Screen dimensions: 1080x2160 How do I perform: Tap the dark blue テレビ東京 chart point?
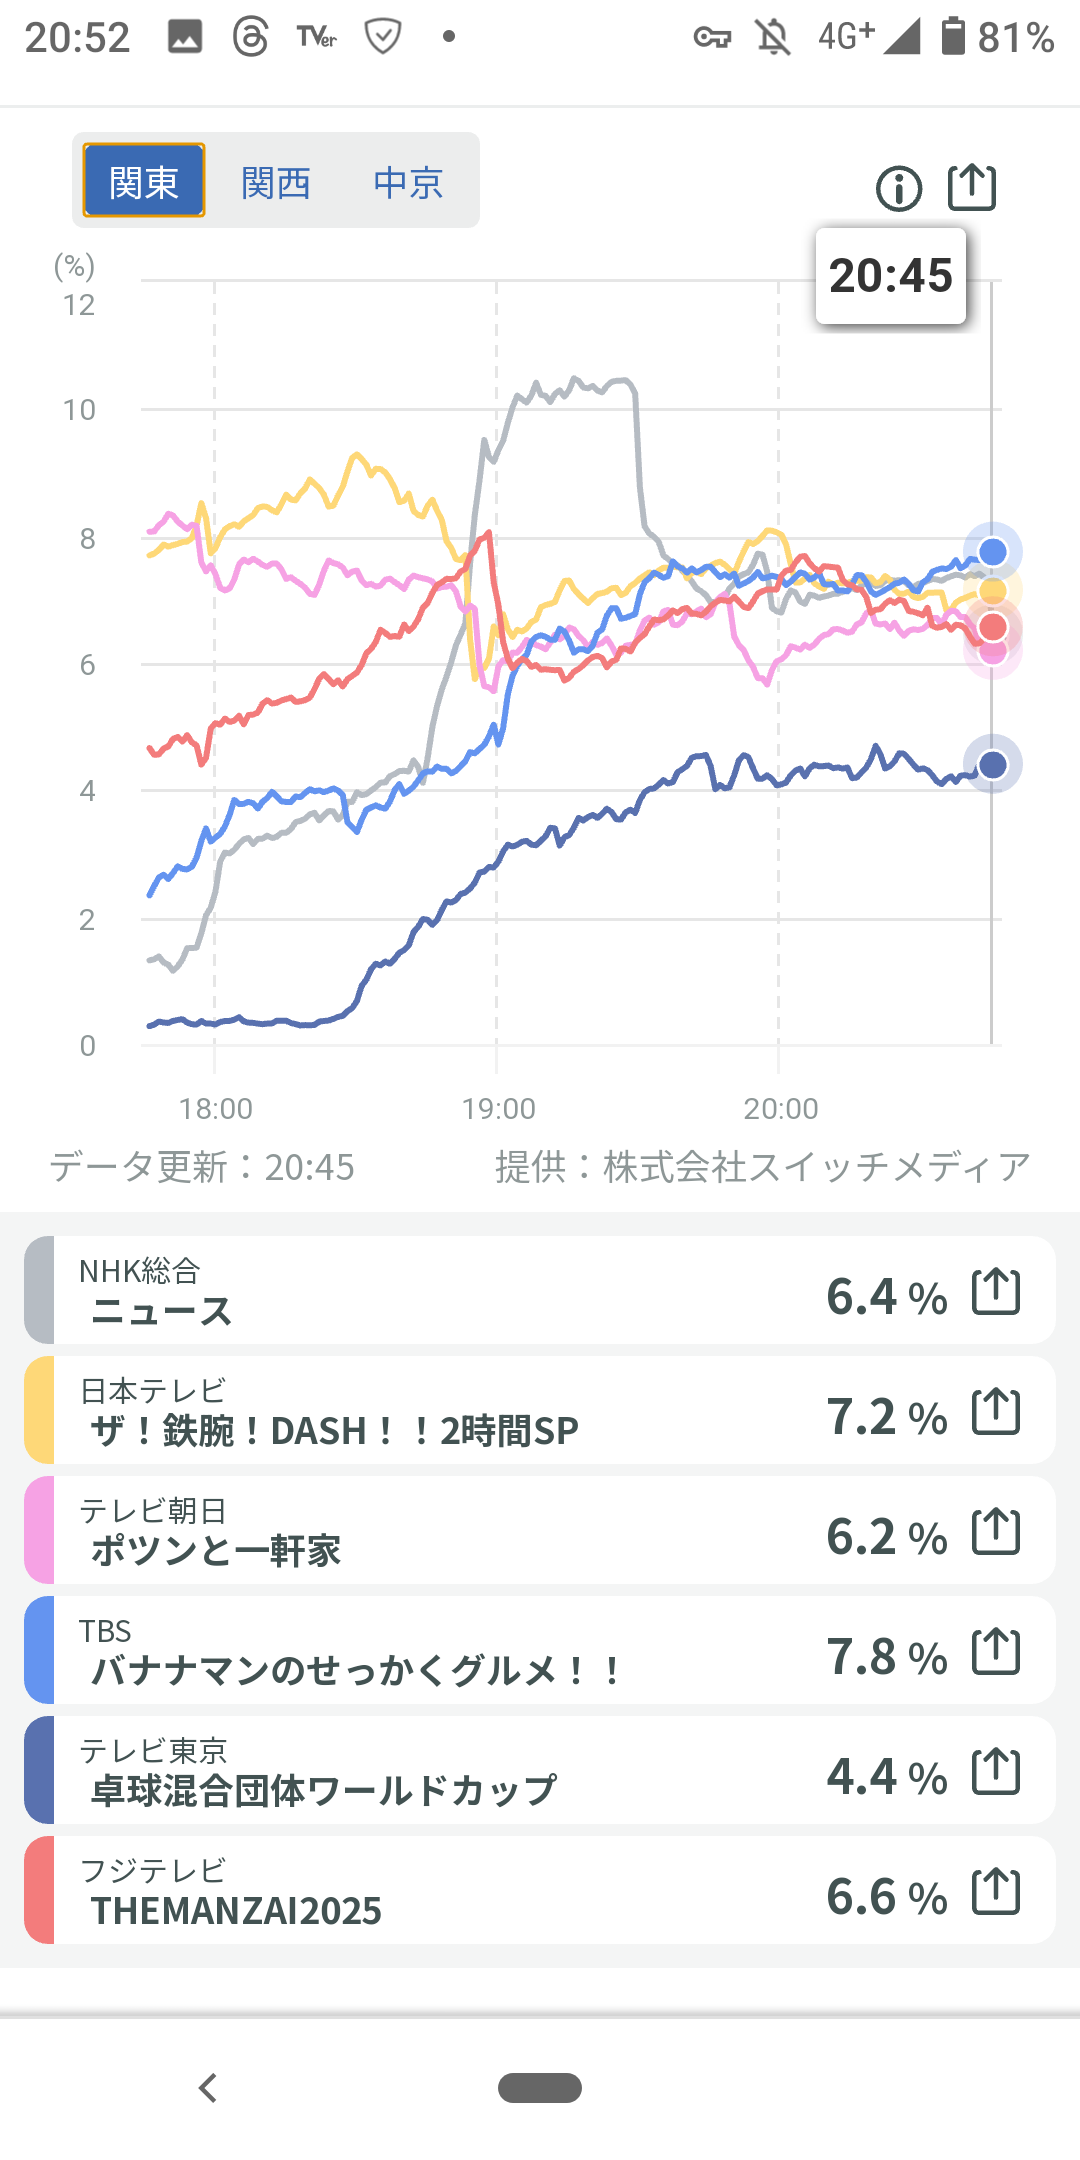992,765
